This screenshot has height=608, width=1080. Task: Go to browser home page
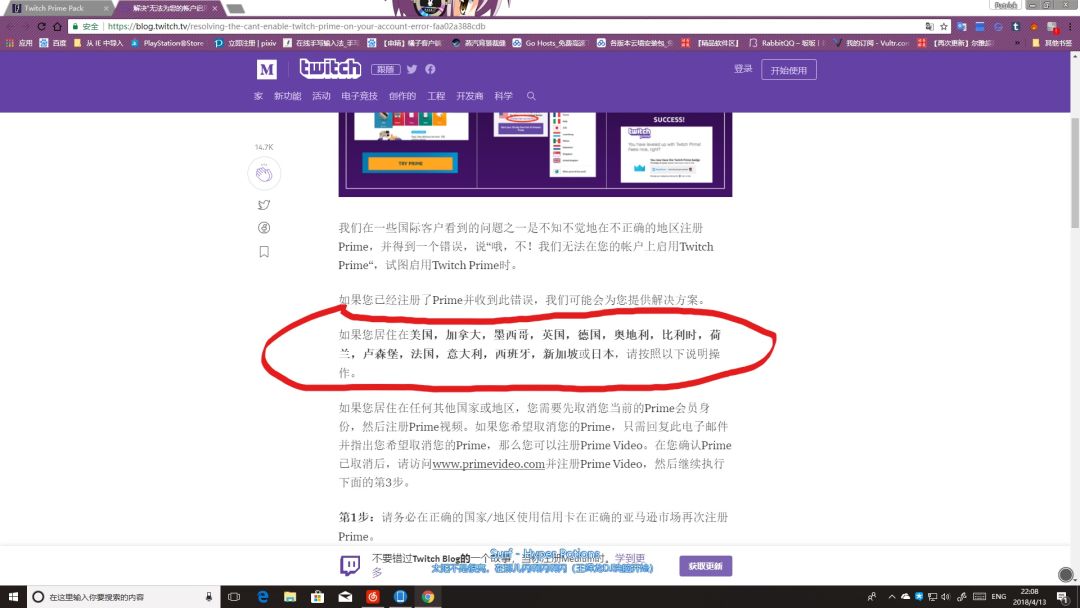[57, 26]
